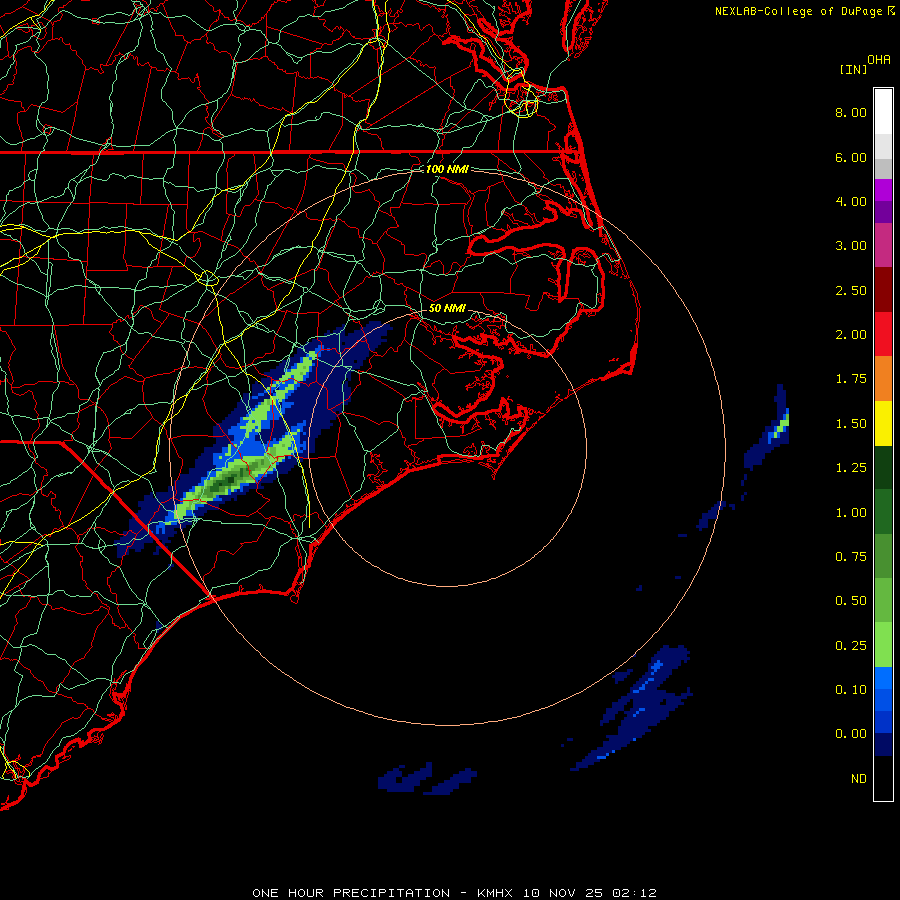Image resolution: width=900 pixels, height=900 pixels.
Task: Click the 8.00 legend value
Action: (x=851, y=112)
